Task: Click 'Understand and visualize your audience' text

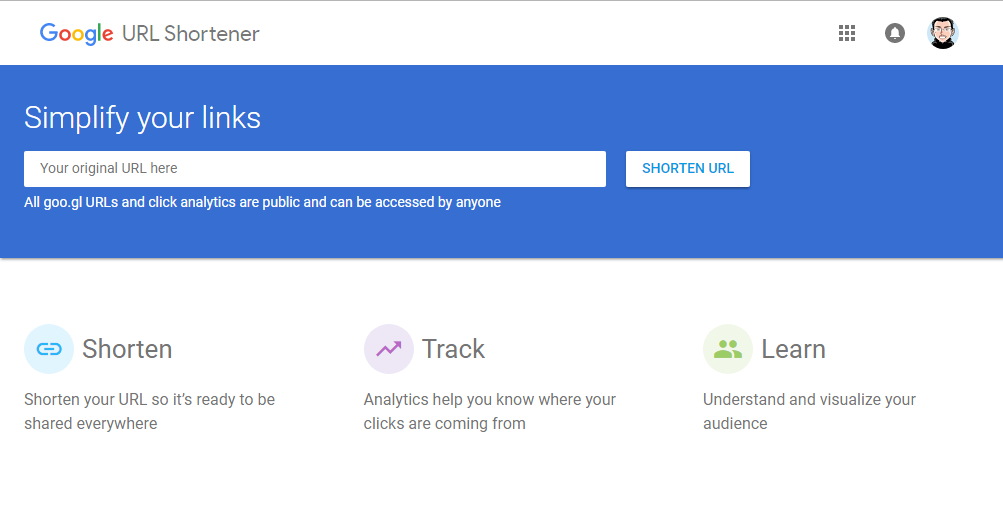Action: point(810,411)
